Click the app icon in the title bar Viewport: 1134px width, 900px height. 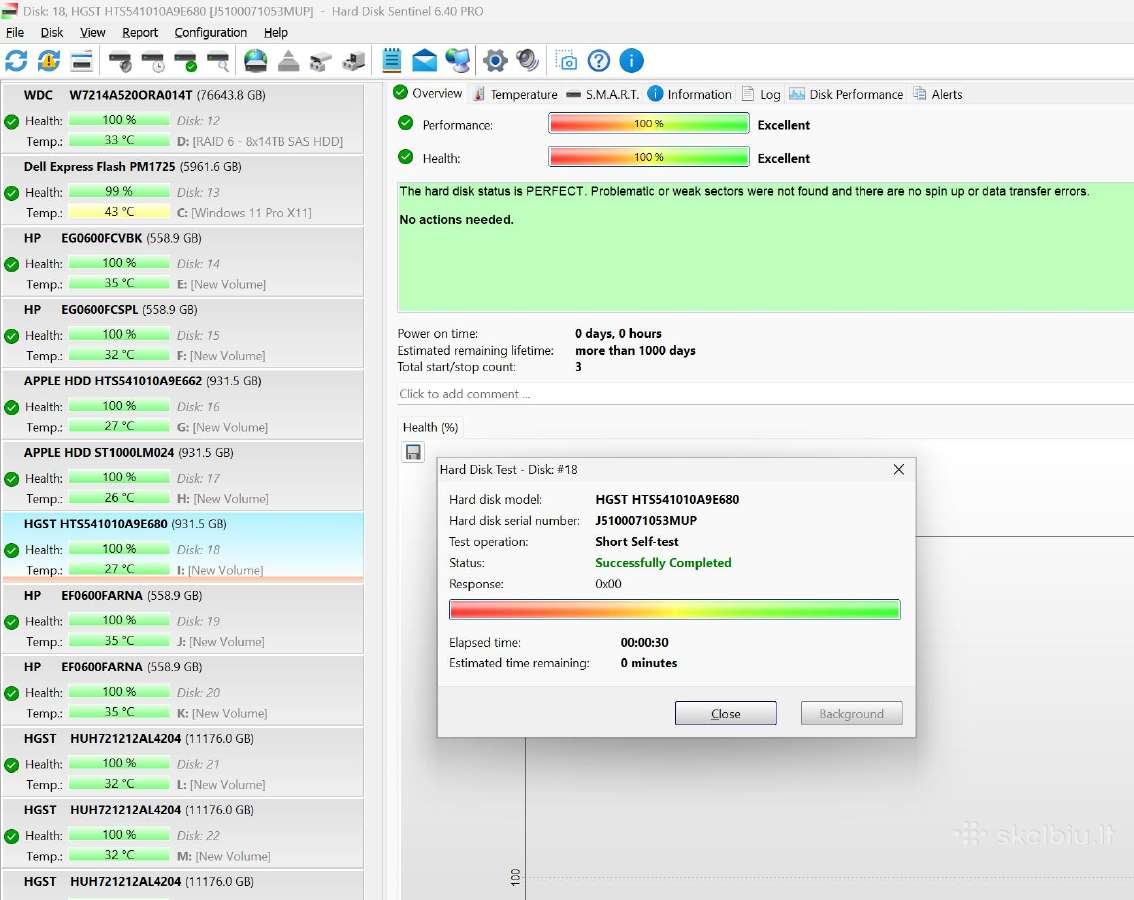pyautogui.click(x=9, y=11)
